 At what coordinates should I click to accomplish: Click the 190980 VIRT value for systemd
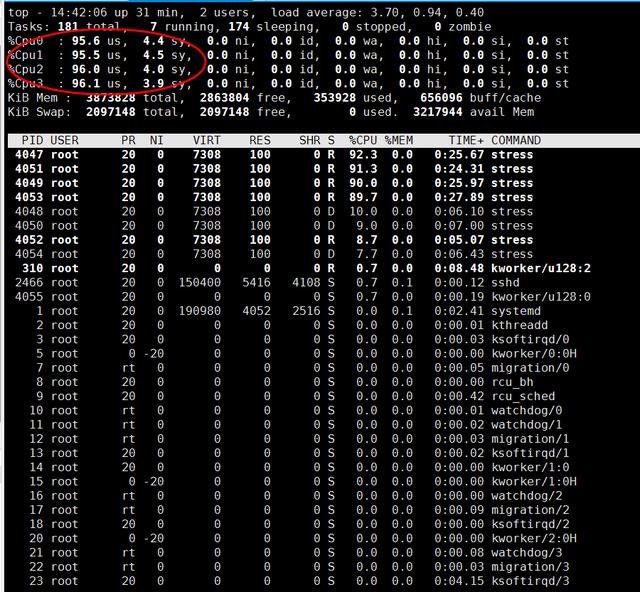coord(200,311)
